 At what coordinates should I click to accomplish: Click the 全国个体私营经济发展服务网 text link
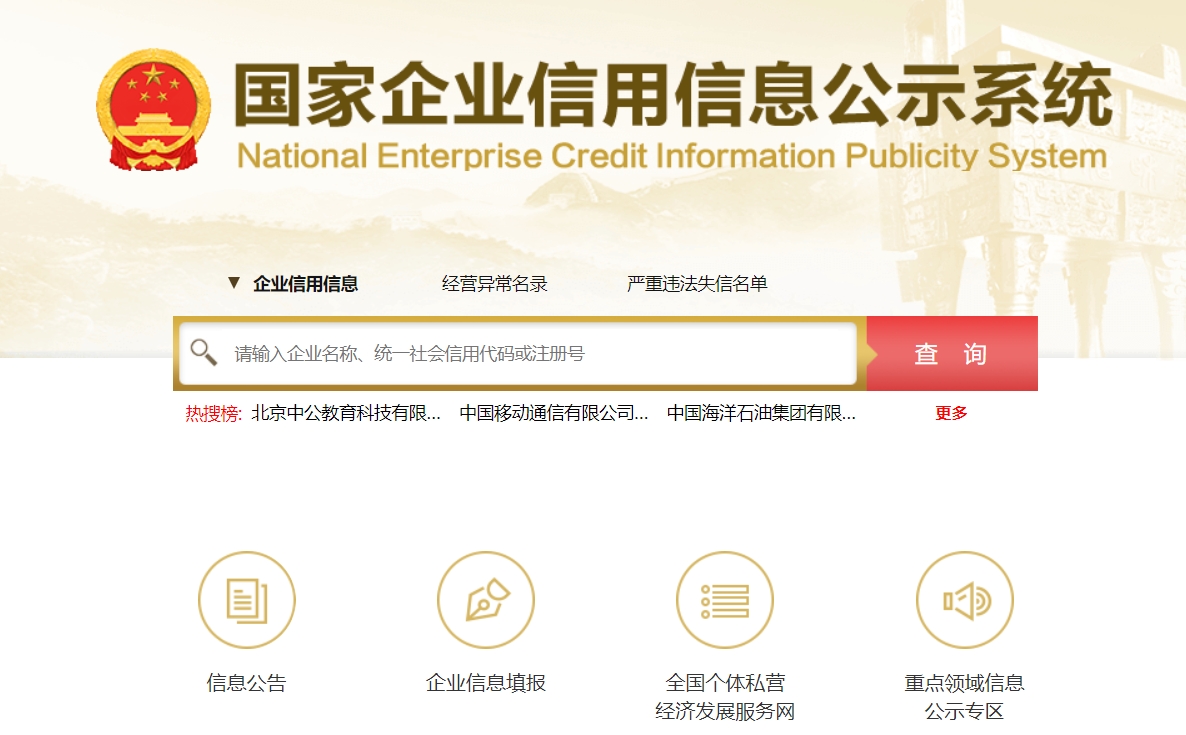coord(725,698)
